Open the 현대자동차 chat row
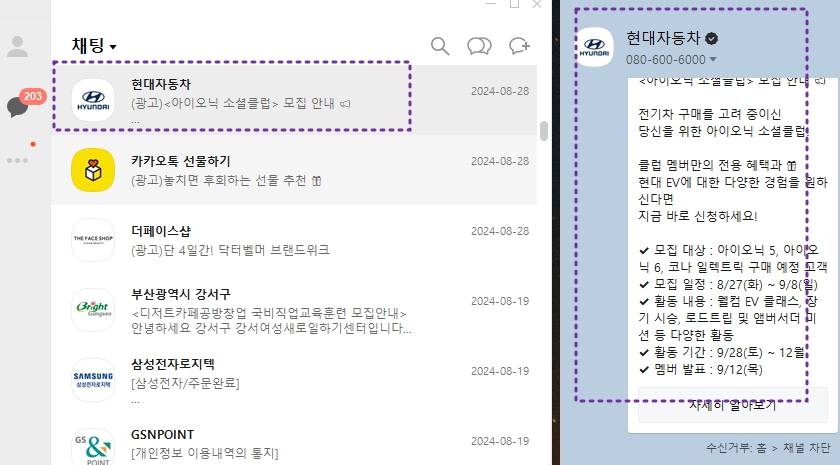840x465 pixels. pos(294,100)
